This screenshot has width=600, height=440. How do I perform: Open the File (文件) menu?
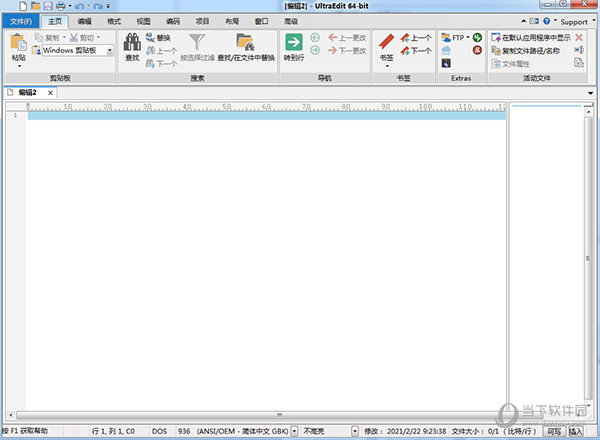pyautogui.click(x=21, y=21)
